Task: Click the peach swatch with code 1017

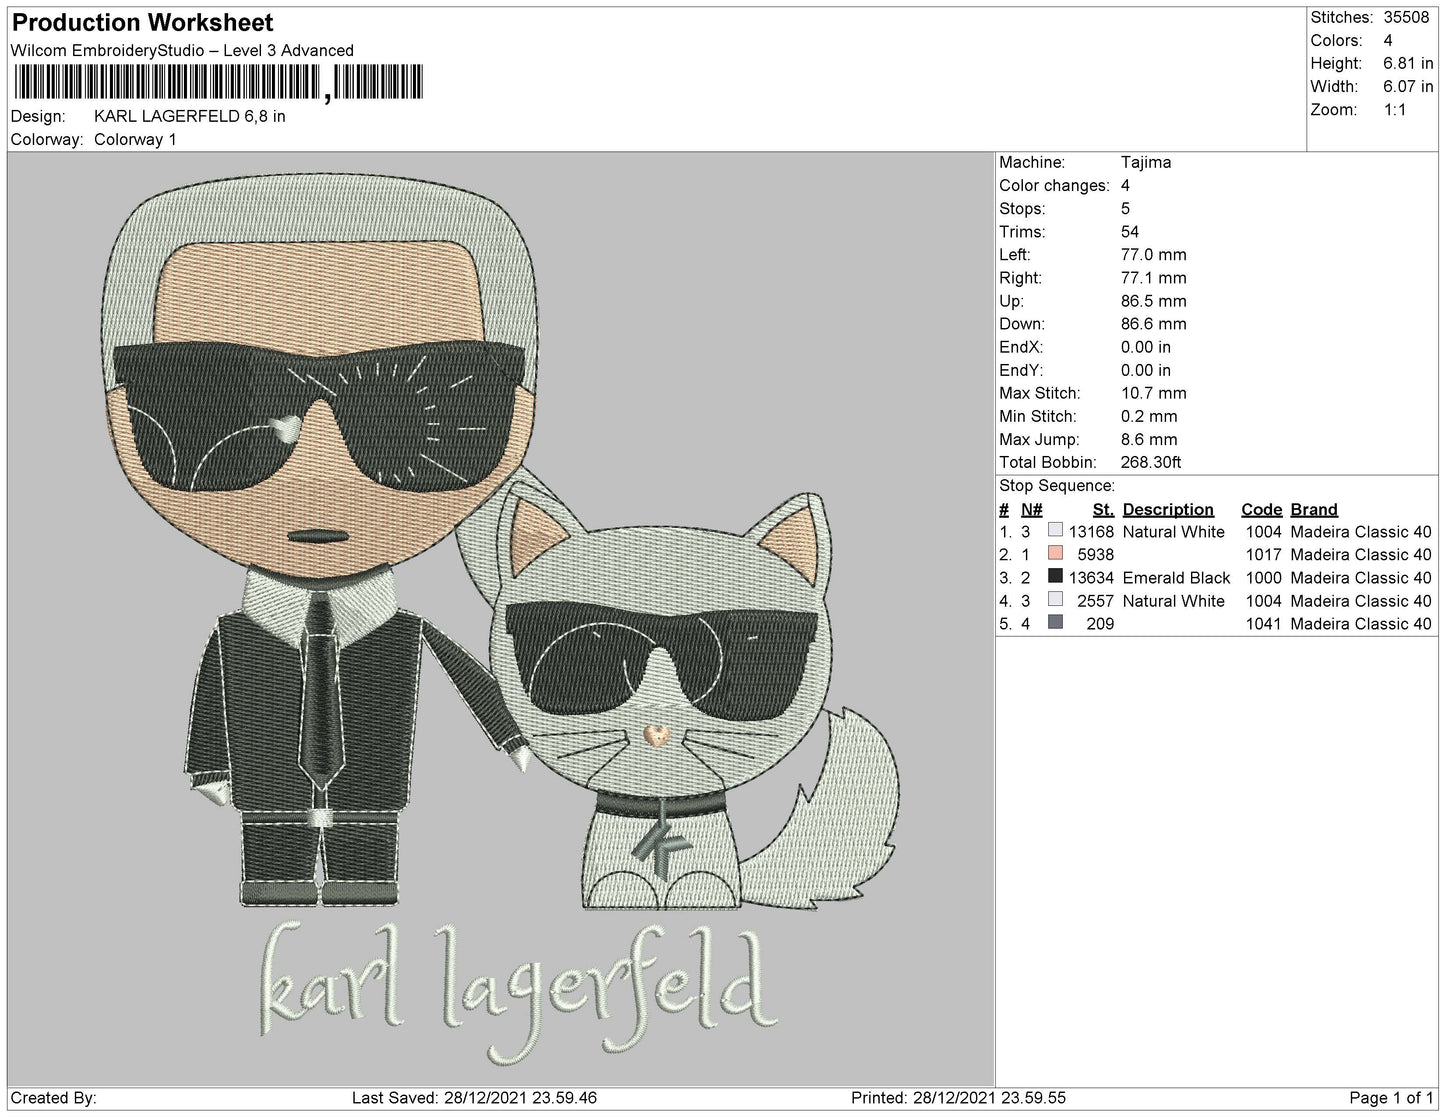Action: (1055, 554)
